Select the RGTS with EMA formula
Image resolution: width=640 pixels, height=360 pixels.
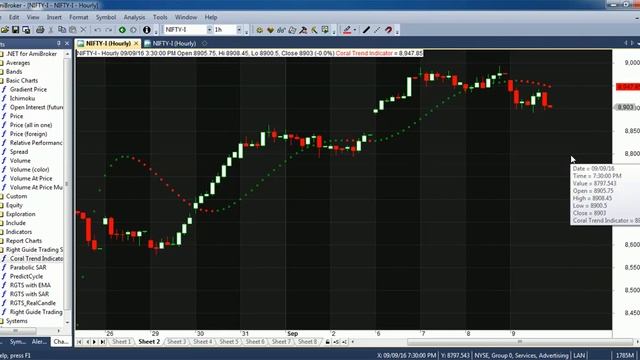30,285
